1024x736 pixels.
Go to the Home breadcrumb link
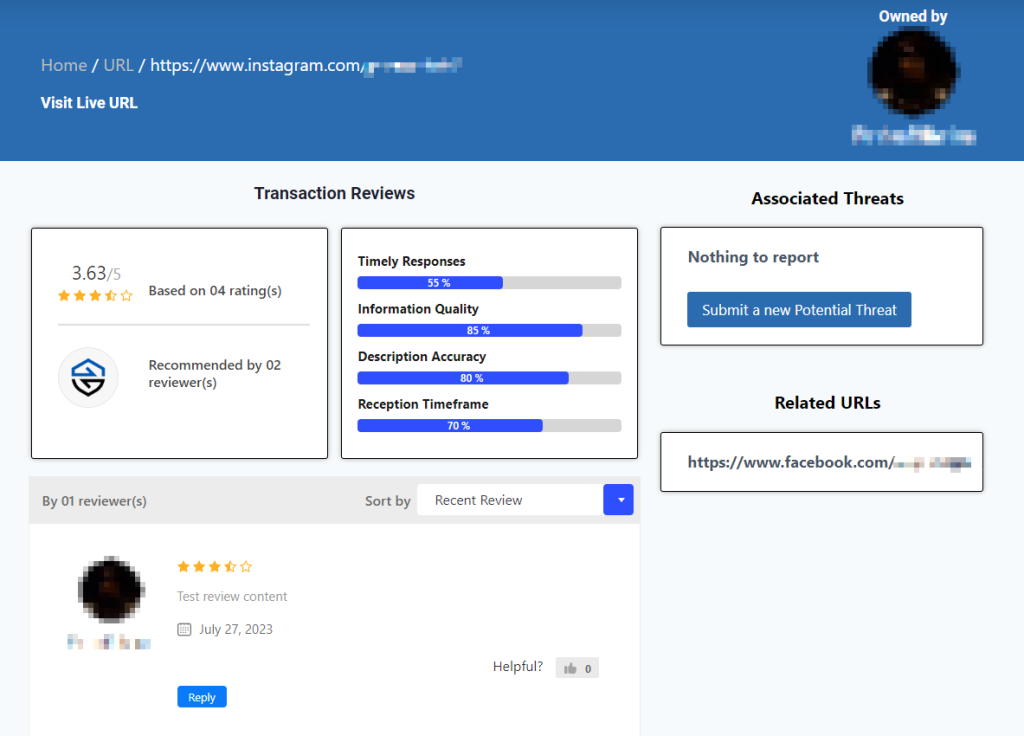click(x=64, y=65)
